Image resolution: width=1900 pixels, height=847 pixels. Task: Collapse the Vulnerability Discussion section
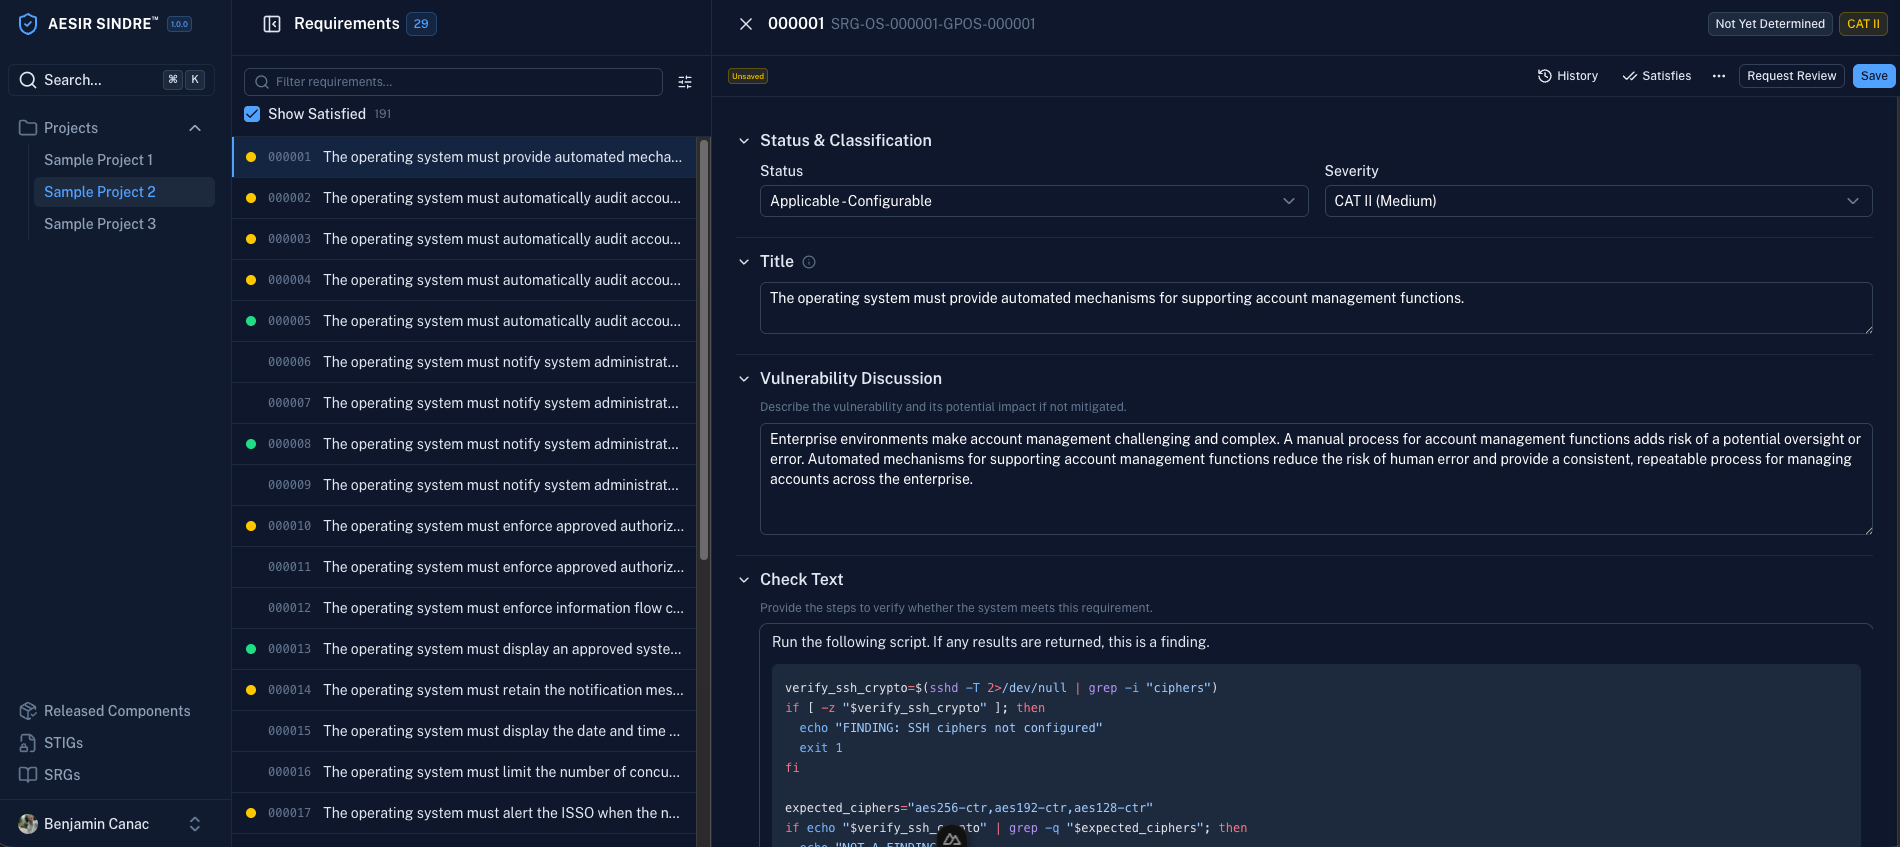coord(744,379)
